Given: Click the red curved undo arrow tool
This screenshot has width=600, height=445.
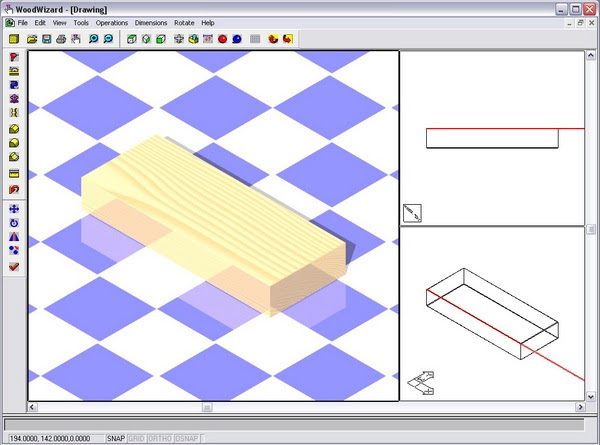Looking at the screenshot, I should [14, 189].
